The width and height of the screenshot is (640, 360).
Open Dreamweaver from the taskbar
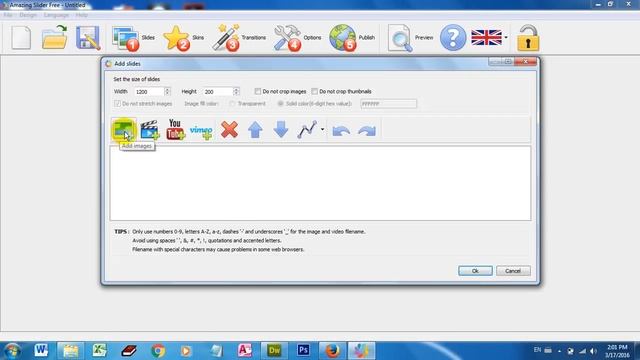tap(274, 351)
